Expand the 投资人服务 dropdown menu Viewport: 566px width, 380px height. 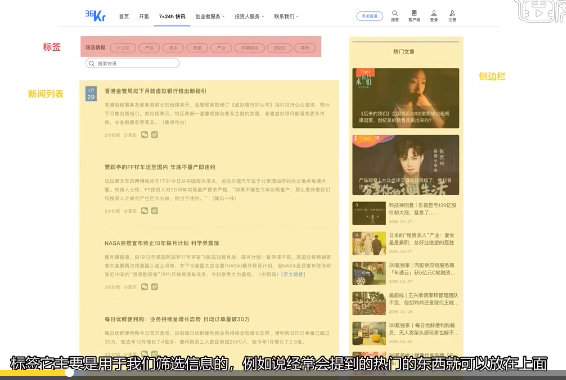pyautogui.click(x=249, y=17)
